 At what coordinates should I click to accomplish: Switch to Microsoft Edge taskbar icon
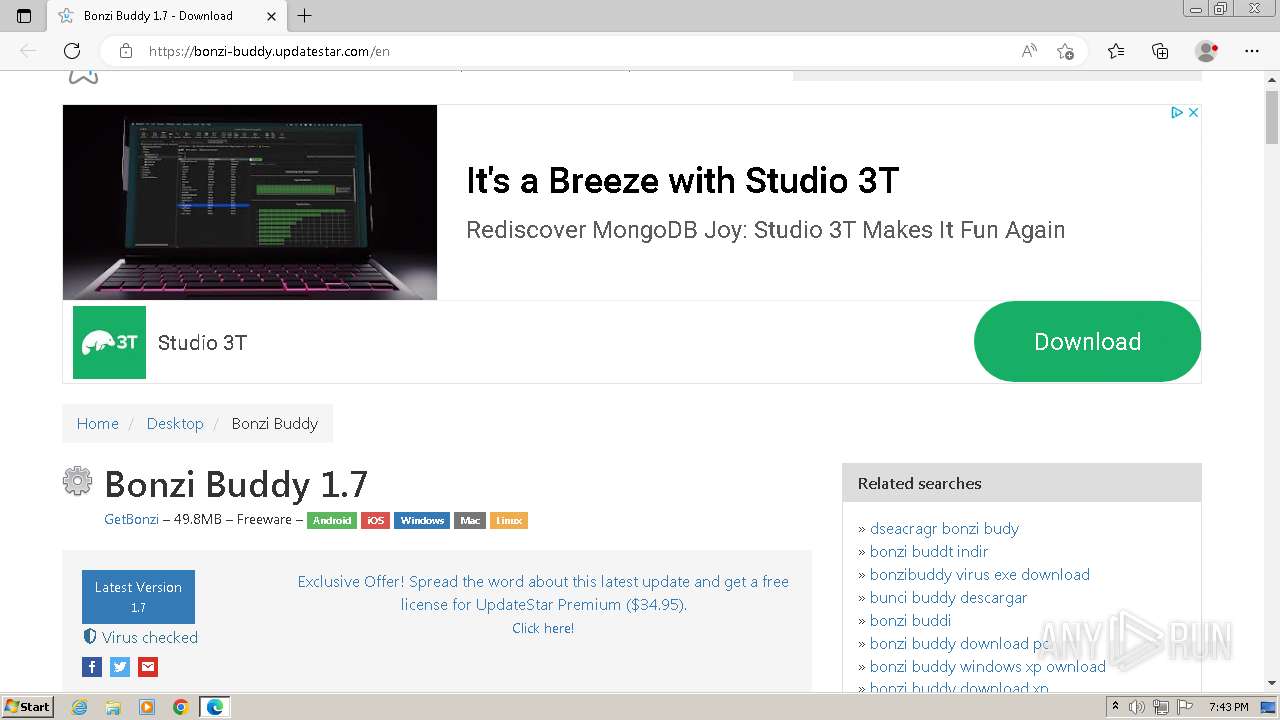(x=215, y=707)
